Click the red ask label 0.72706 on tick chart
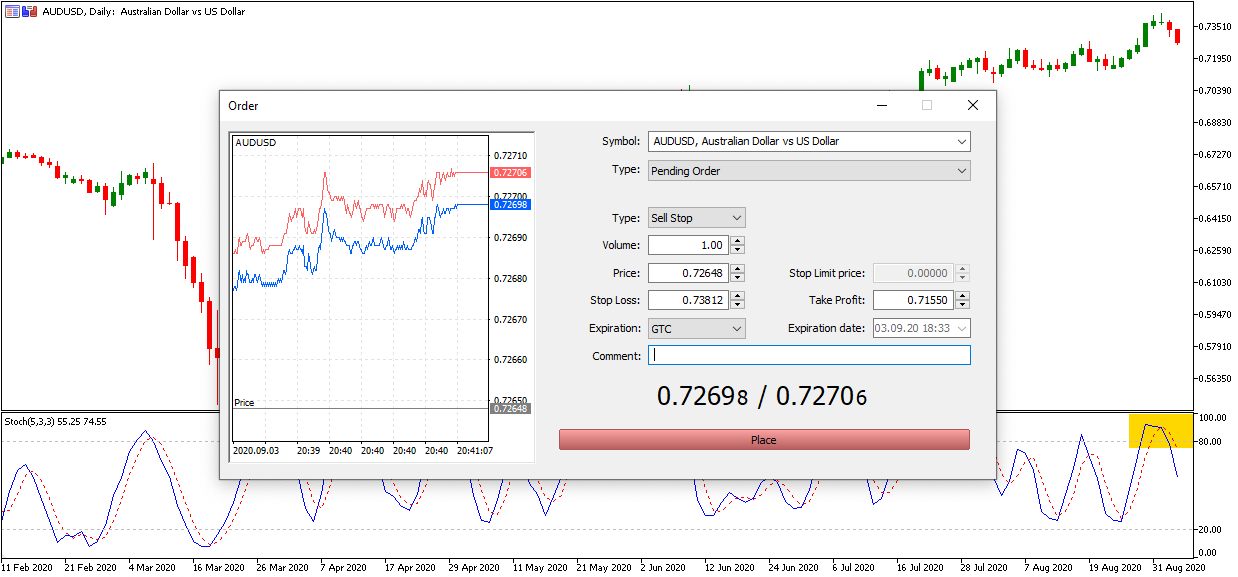Viewport: 1238px width, 577px height. [510, 173]
